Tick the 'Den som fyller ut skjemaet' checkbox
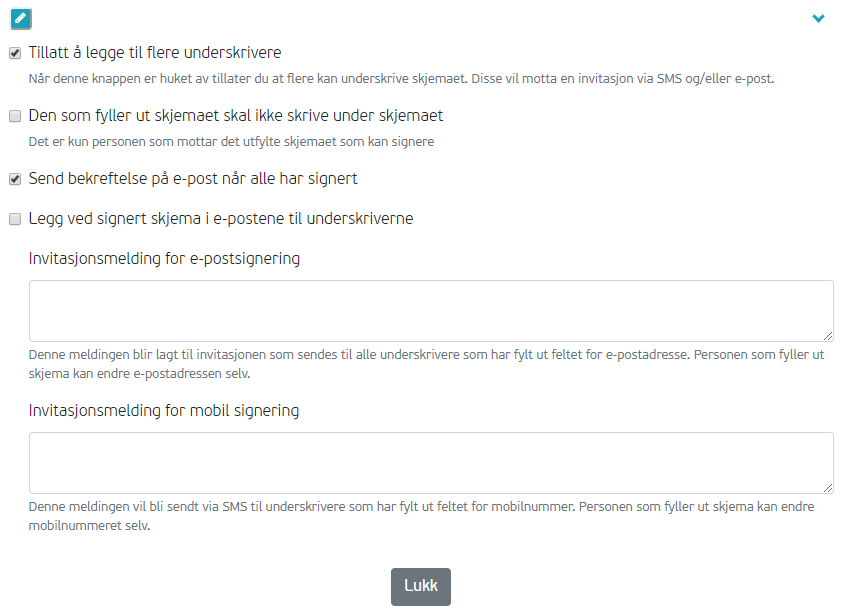 (15, 116)
